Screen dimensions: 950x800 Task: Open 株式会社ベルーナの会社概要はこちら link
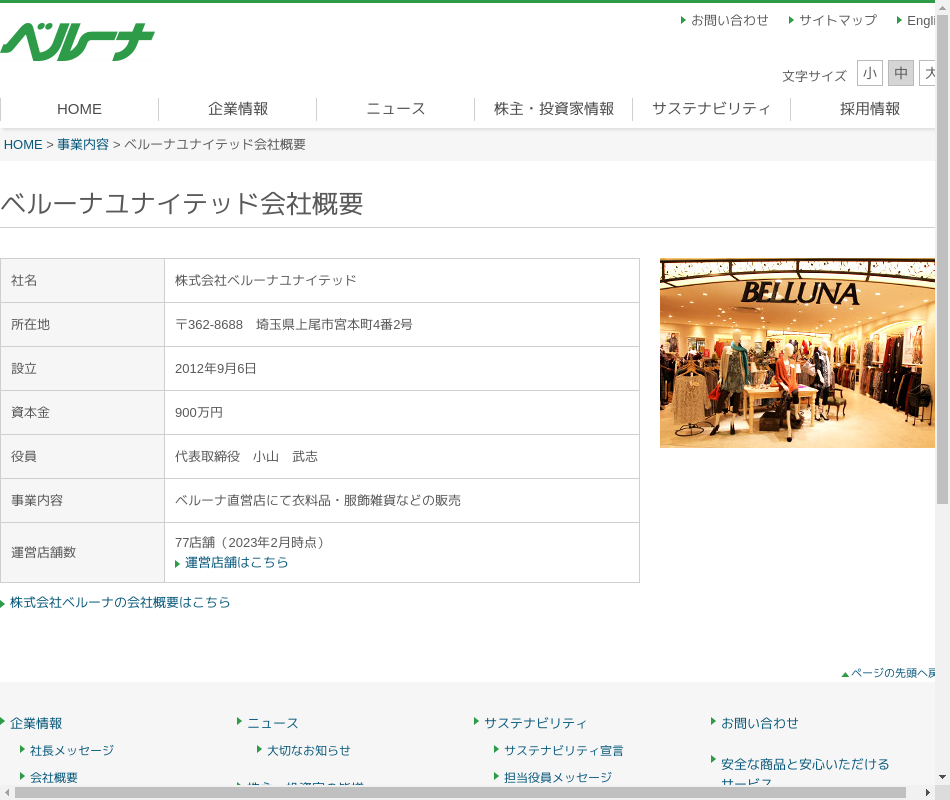[x=120, y=603]
